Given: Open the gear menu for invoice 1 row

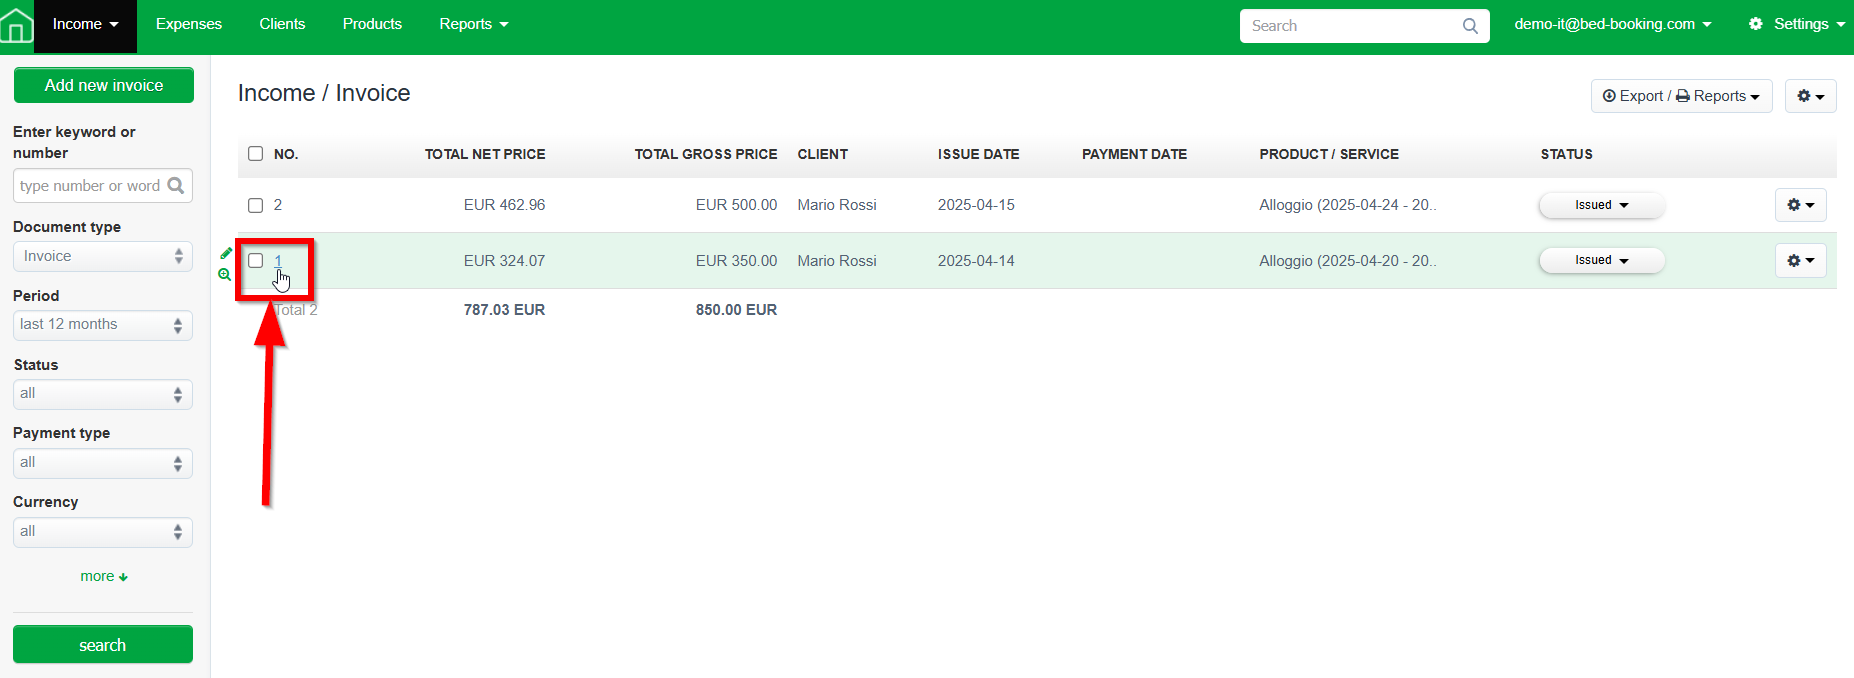Looking at the screenshot, I should pyautogui.click(x=1800, y=261).
